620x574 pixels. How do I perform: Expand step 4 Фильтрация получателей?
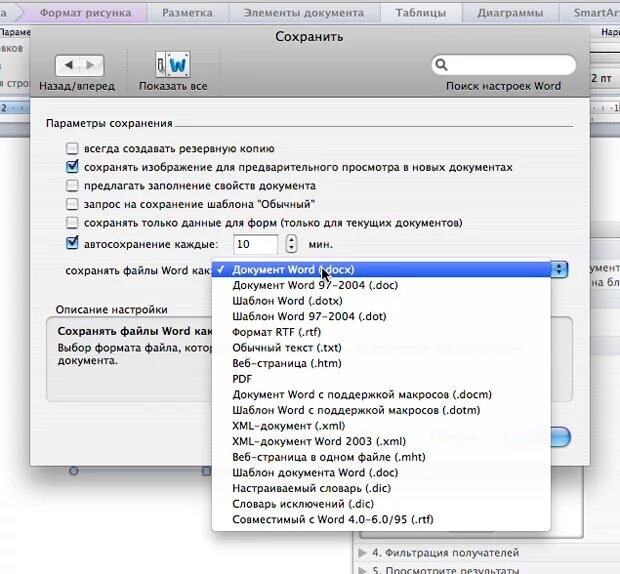click(362, 553)
